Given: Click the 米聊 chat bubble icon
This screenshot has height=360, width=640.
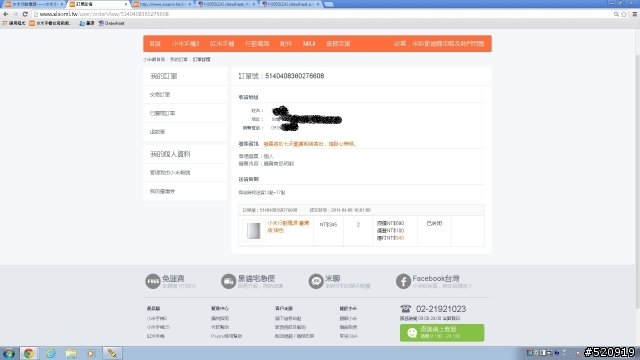Looking at the screenshot, I should tap(316, 281).
